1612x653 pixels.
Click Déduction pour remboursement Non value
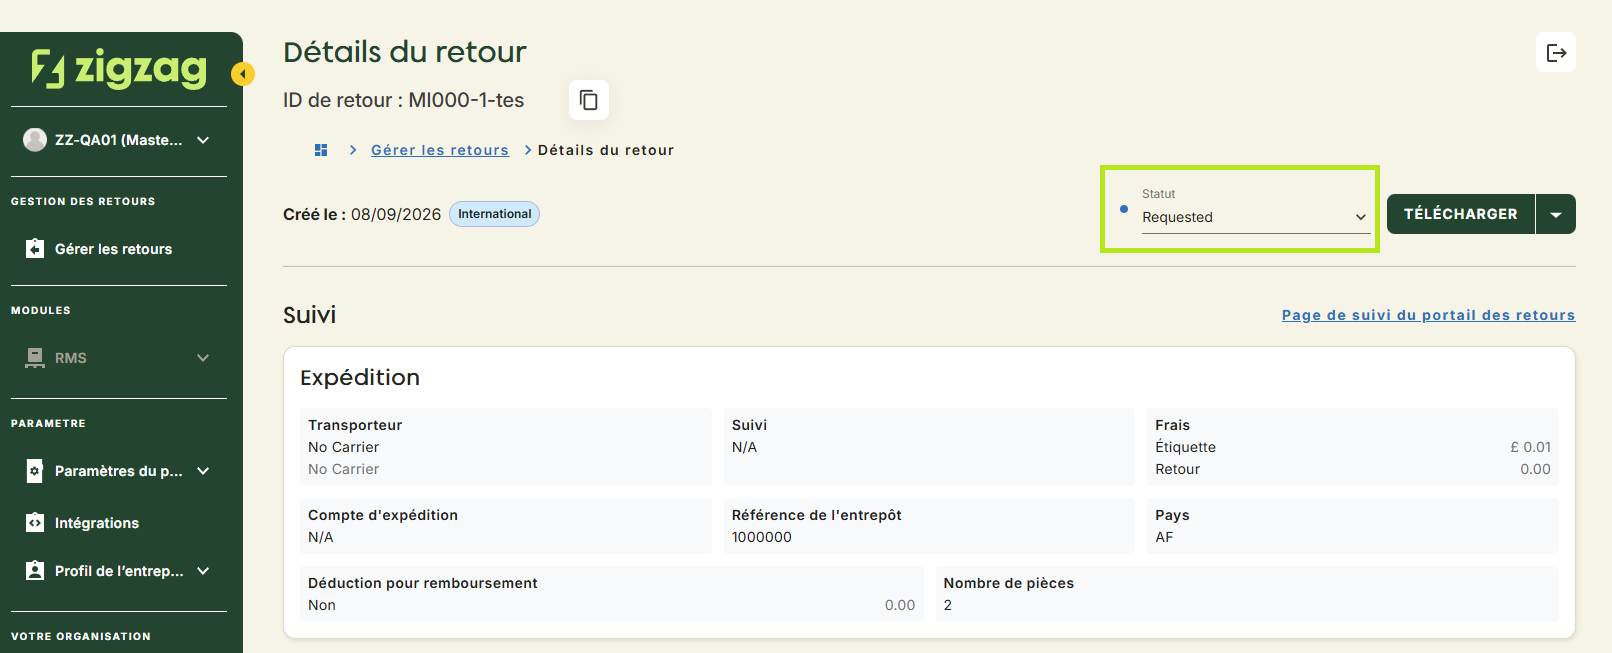(322, 605)
